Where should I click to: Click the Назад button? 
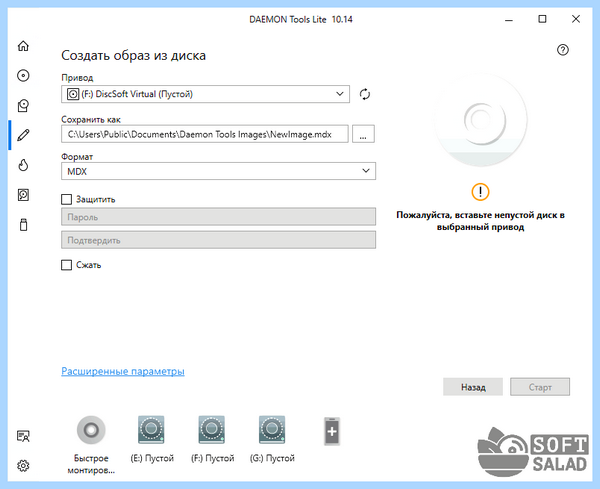[x=473, y=387]
